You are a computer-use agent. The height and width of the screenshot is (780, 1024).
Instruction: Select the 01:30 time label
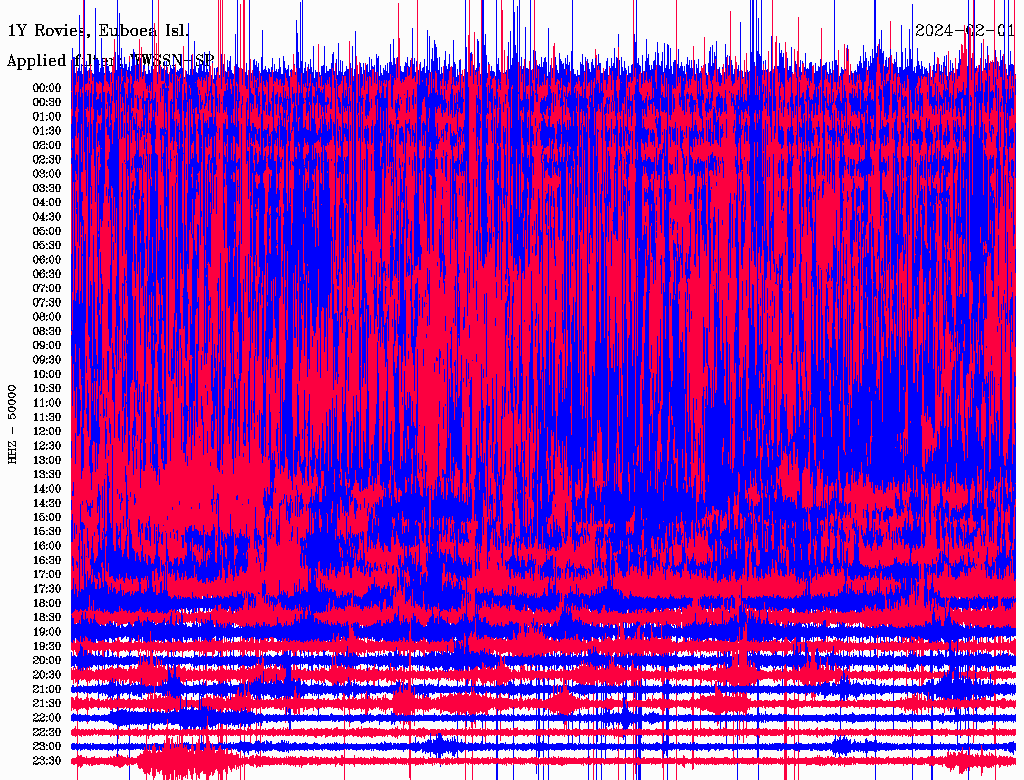47,131
